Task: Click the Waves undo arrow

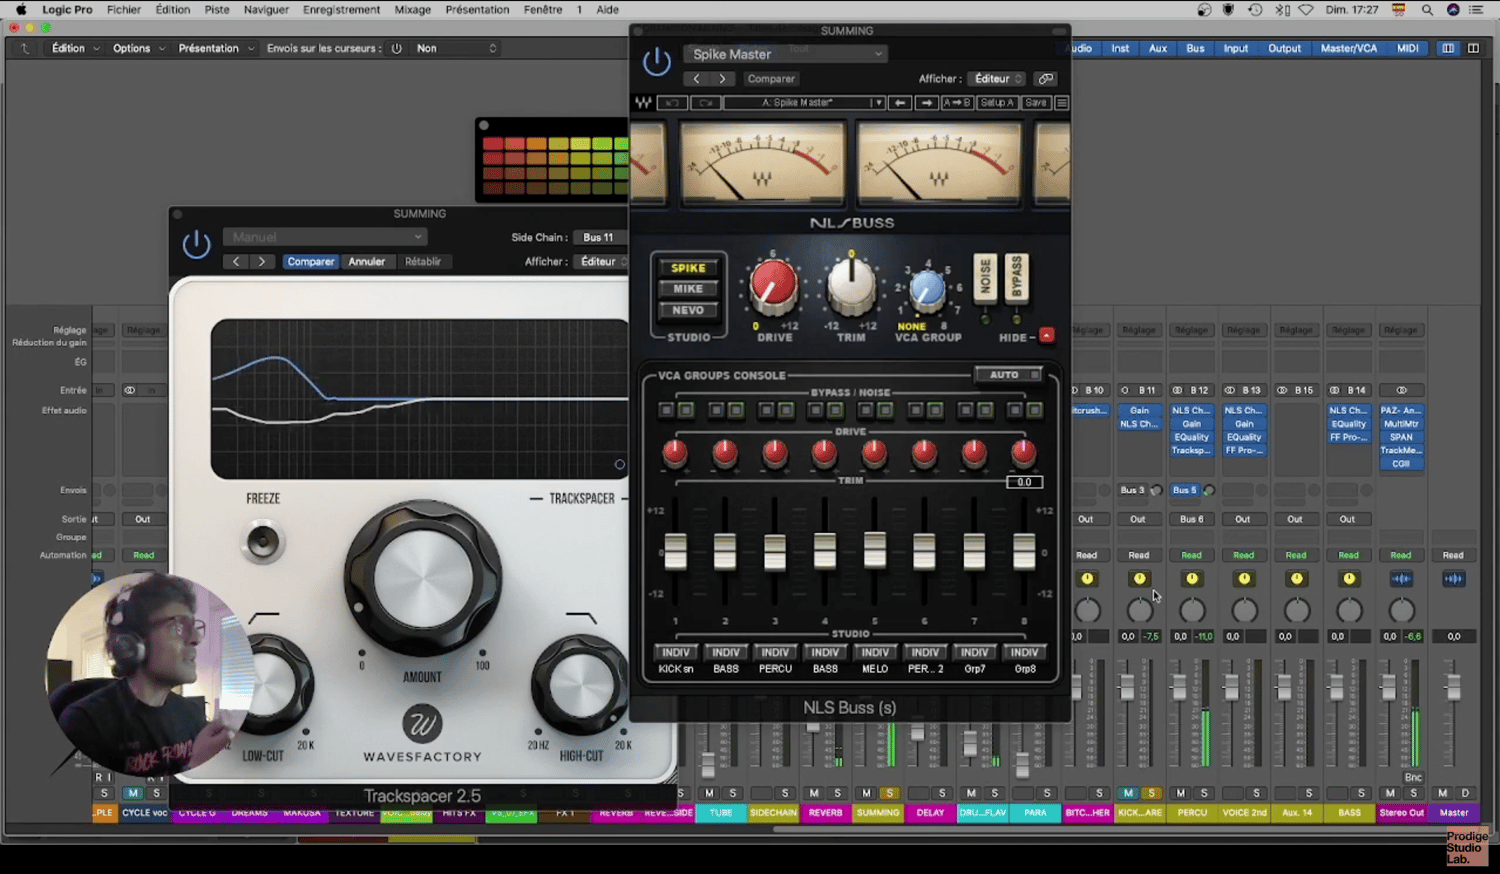Action: (672, 102)
